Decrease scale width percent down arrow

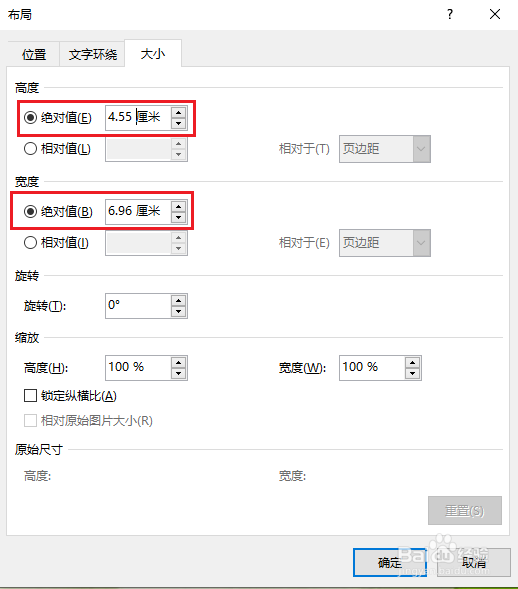[x=412, y=373]
